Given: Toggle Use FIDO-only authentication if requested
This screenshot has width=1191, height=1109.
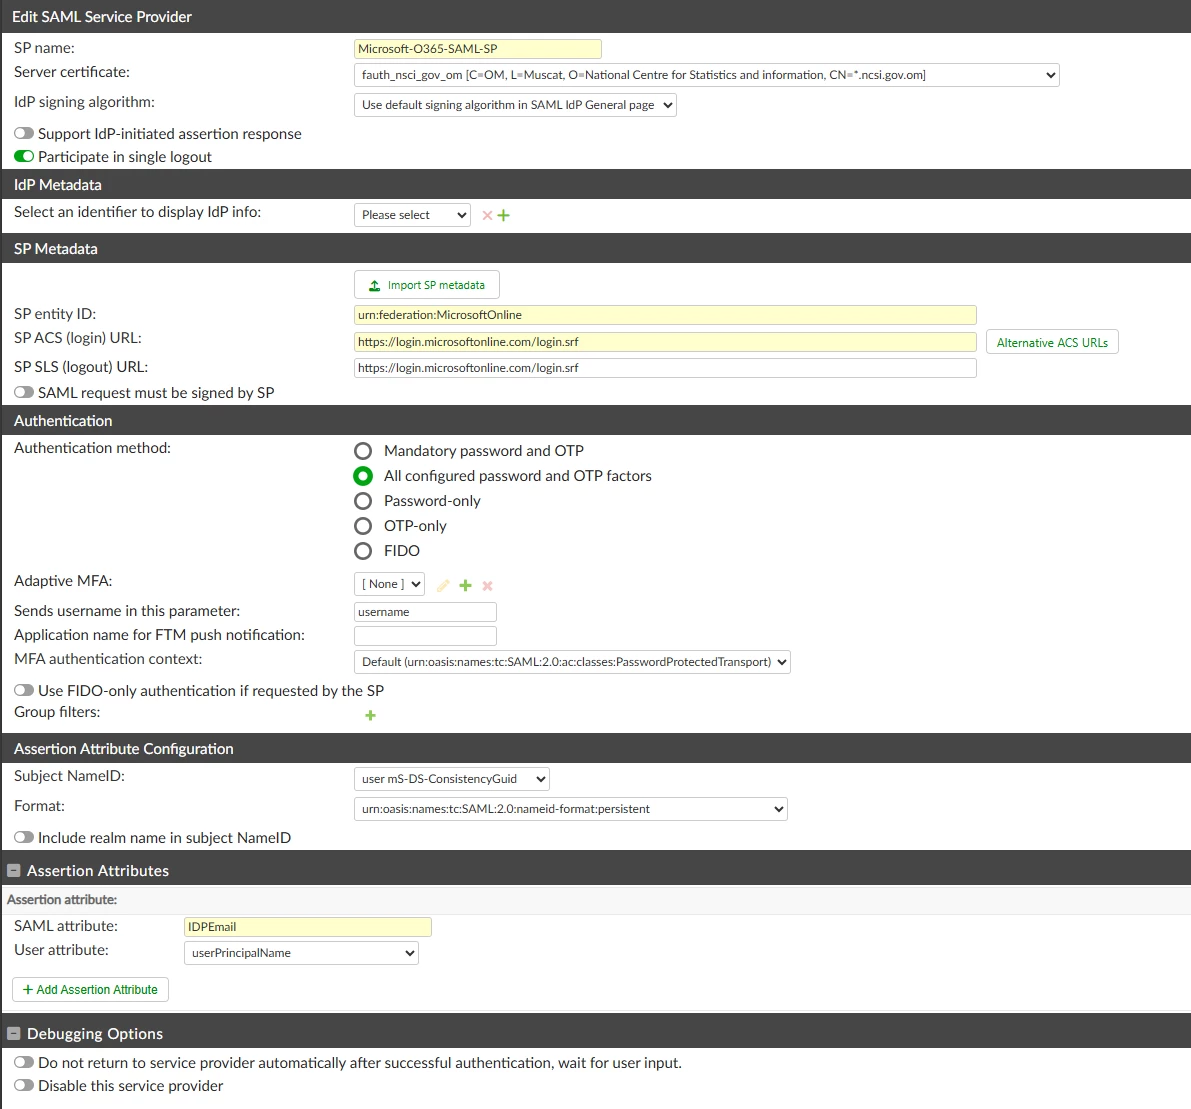Looking at the screenshot, I should (x=24, y=690).
